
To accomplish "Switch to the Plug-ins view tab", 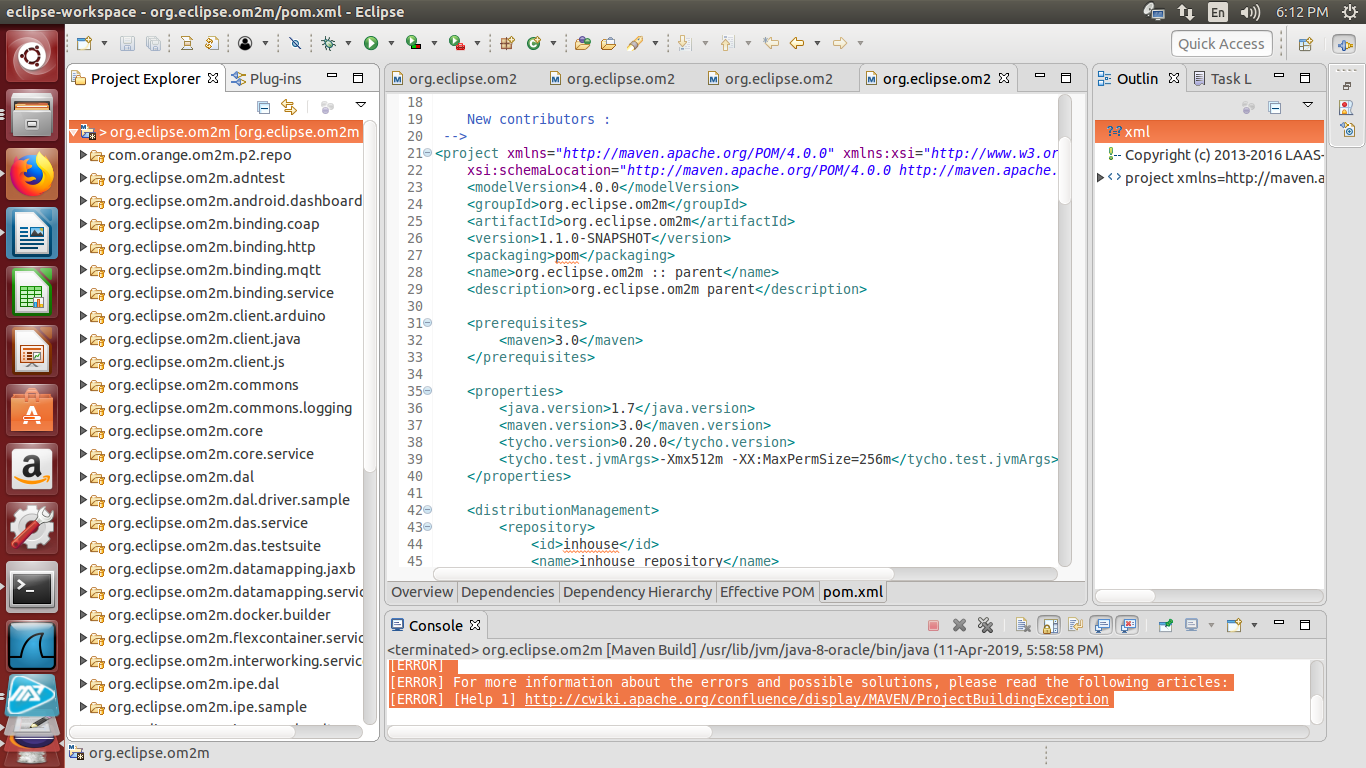I will (265, 78).
